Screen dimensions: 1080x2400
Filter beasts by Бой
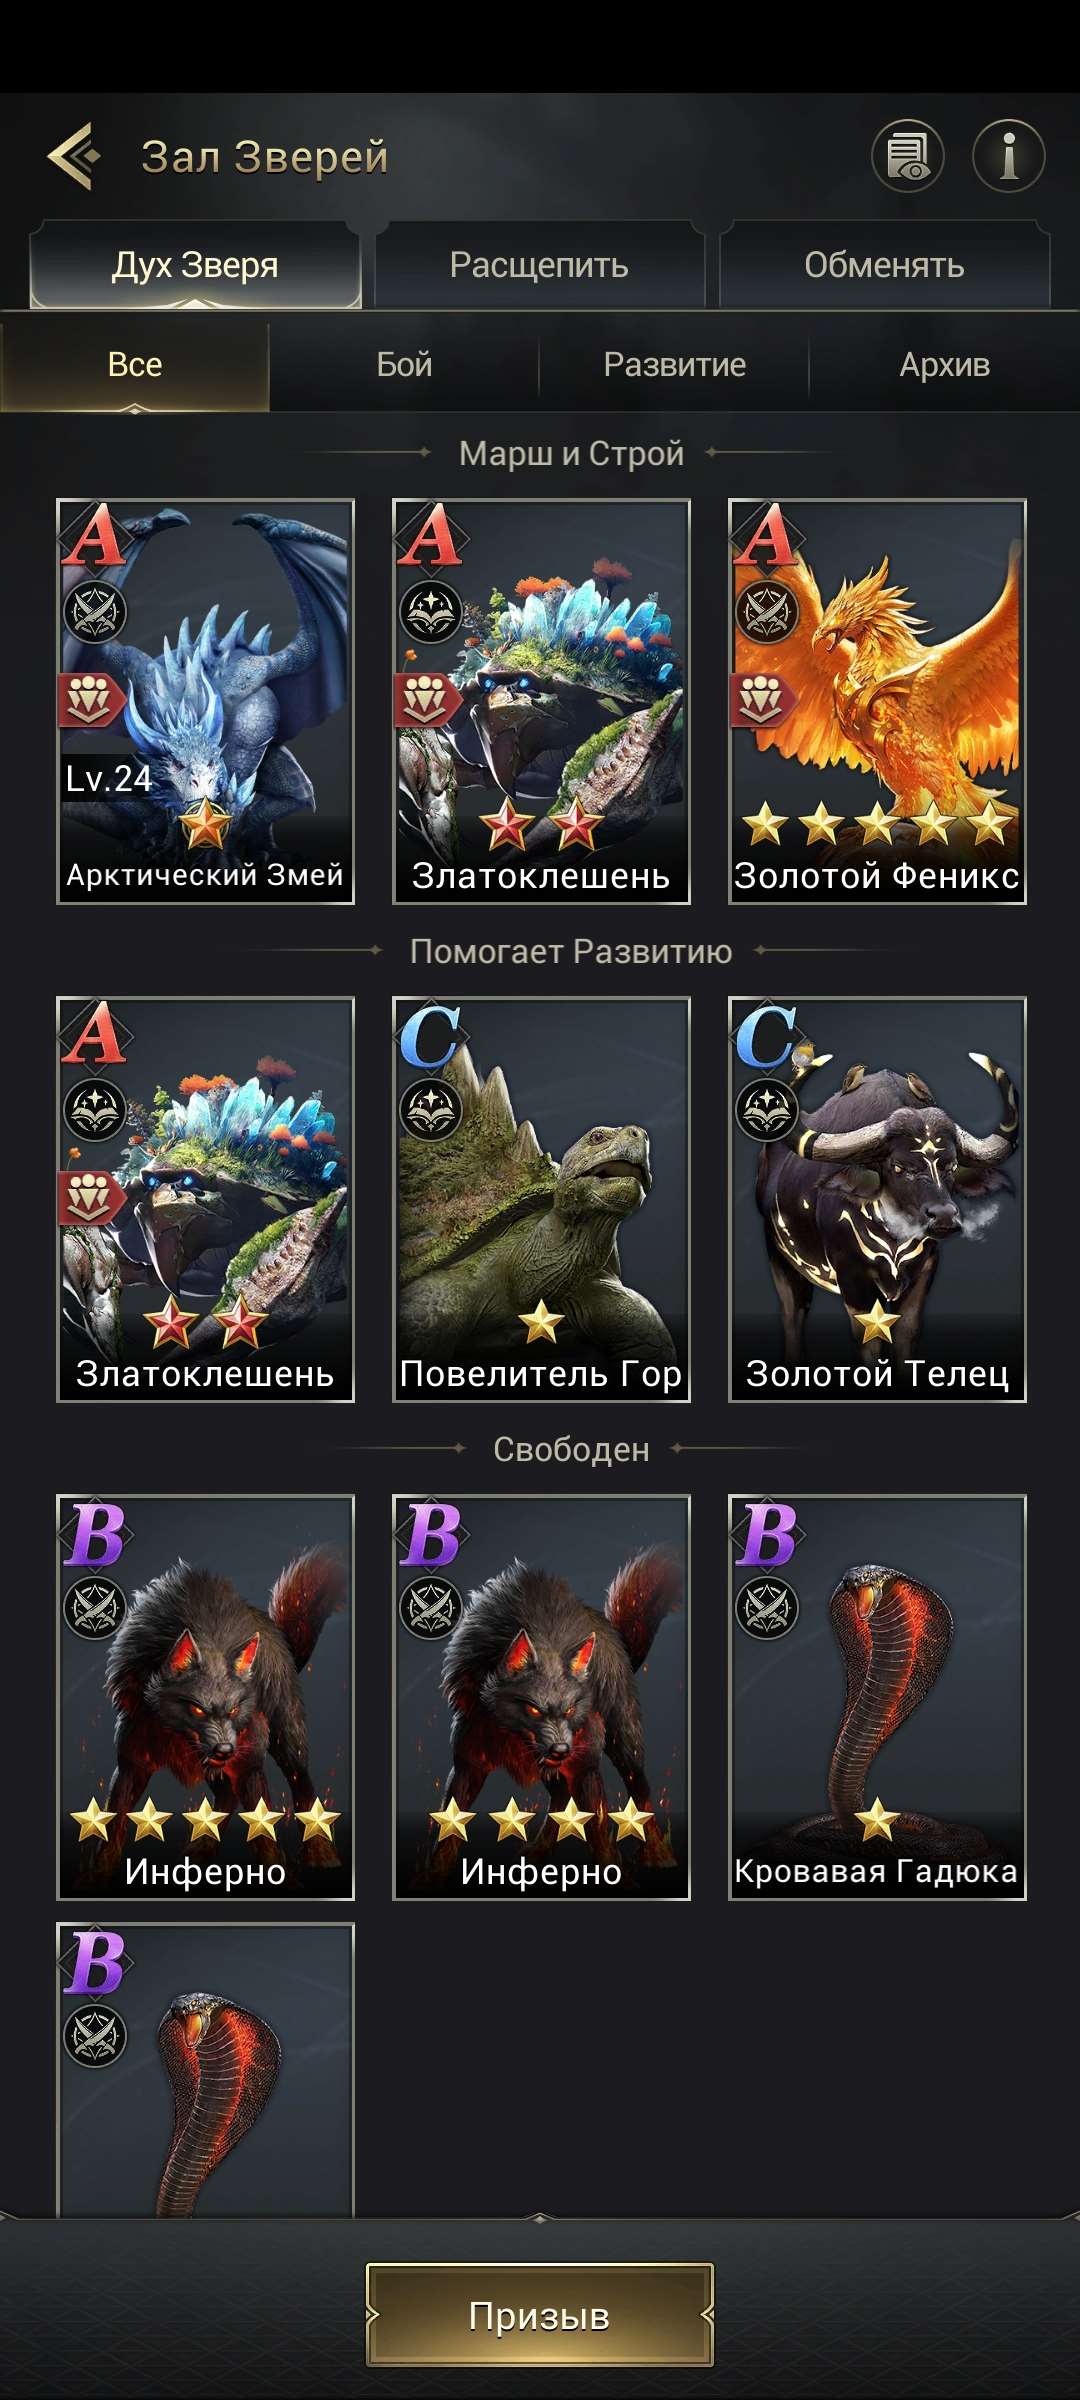[x=404, y=365]
